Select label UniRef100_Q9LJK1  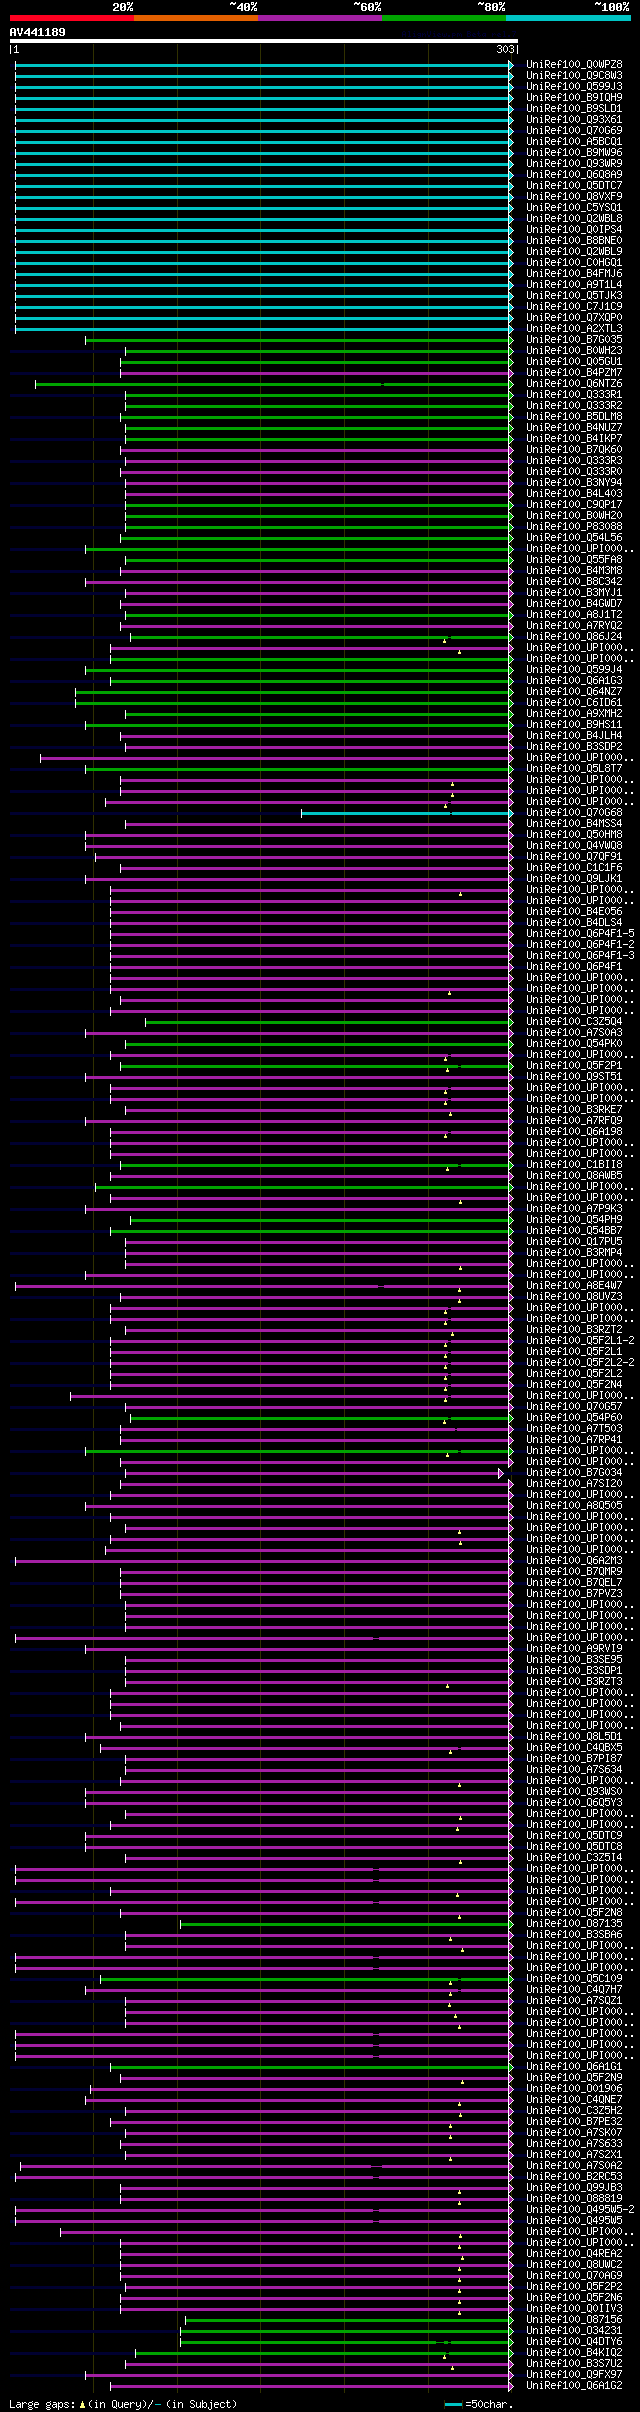[x=574, y=878]
